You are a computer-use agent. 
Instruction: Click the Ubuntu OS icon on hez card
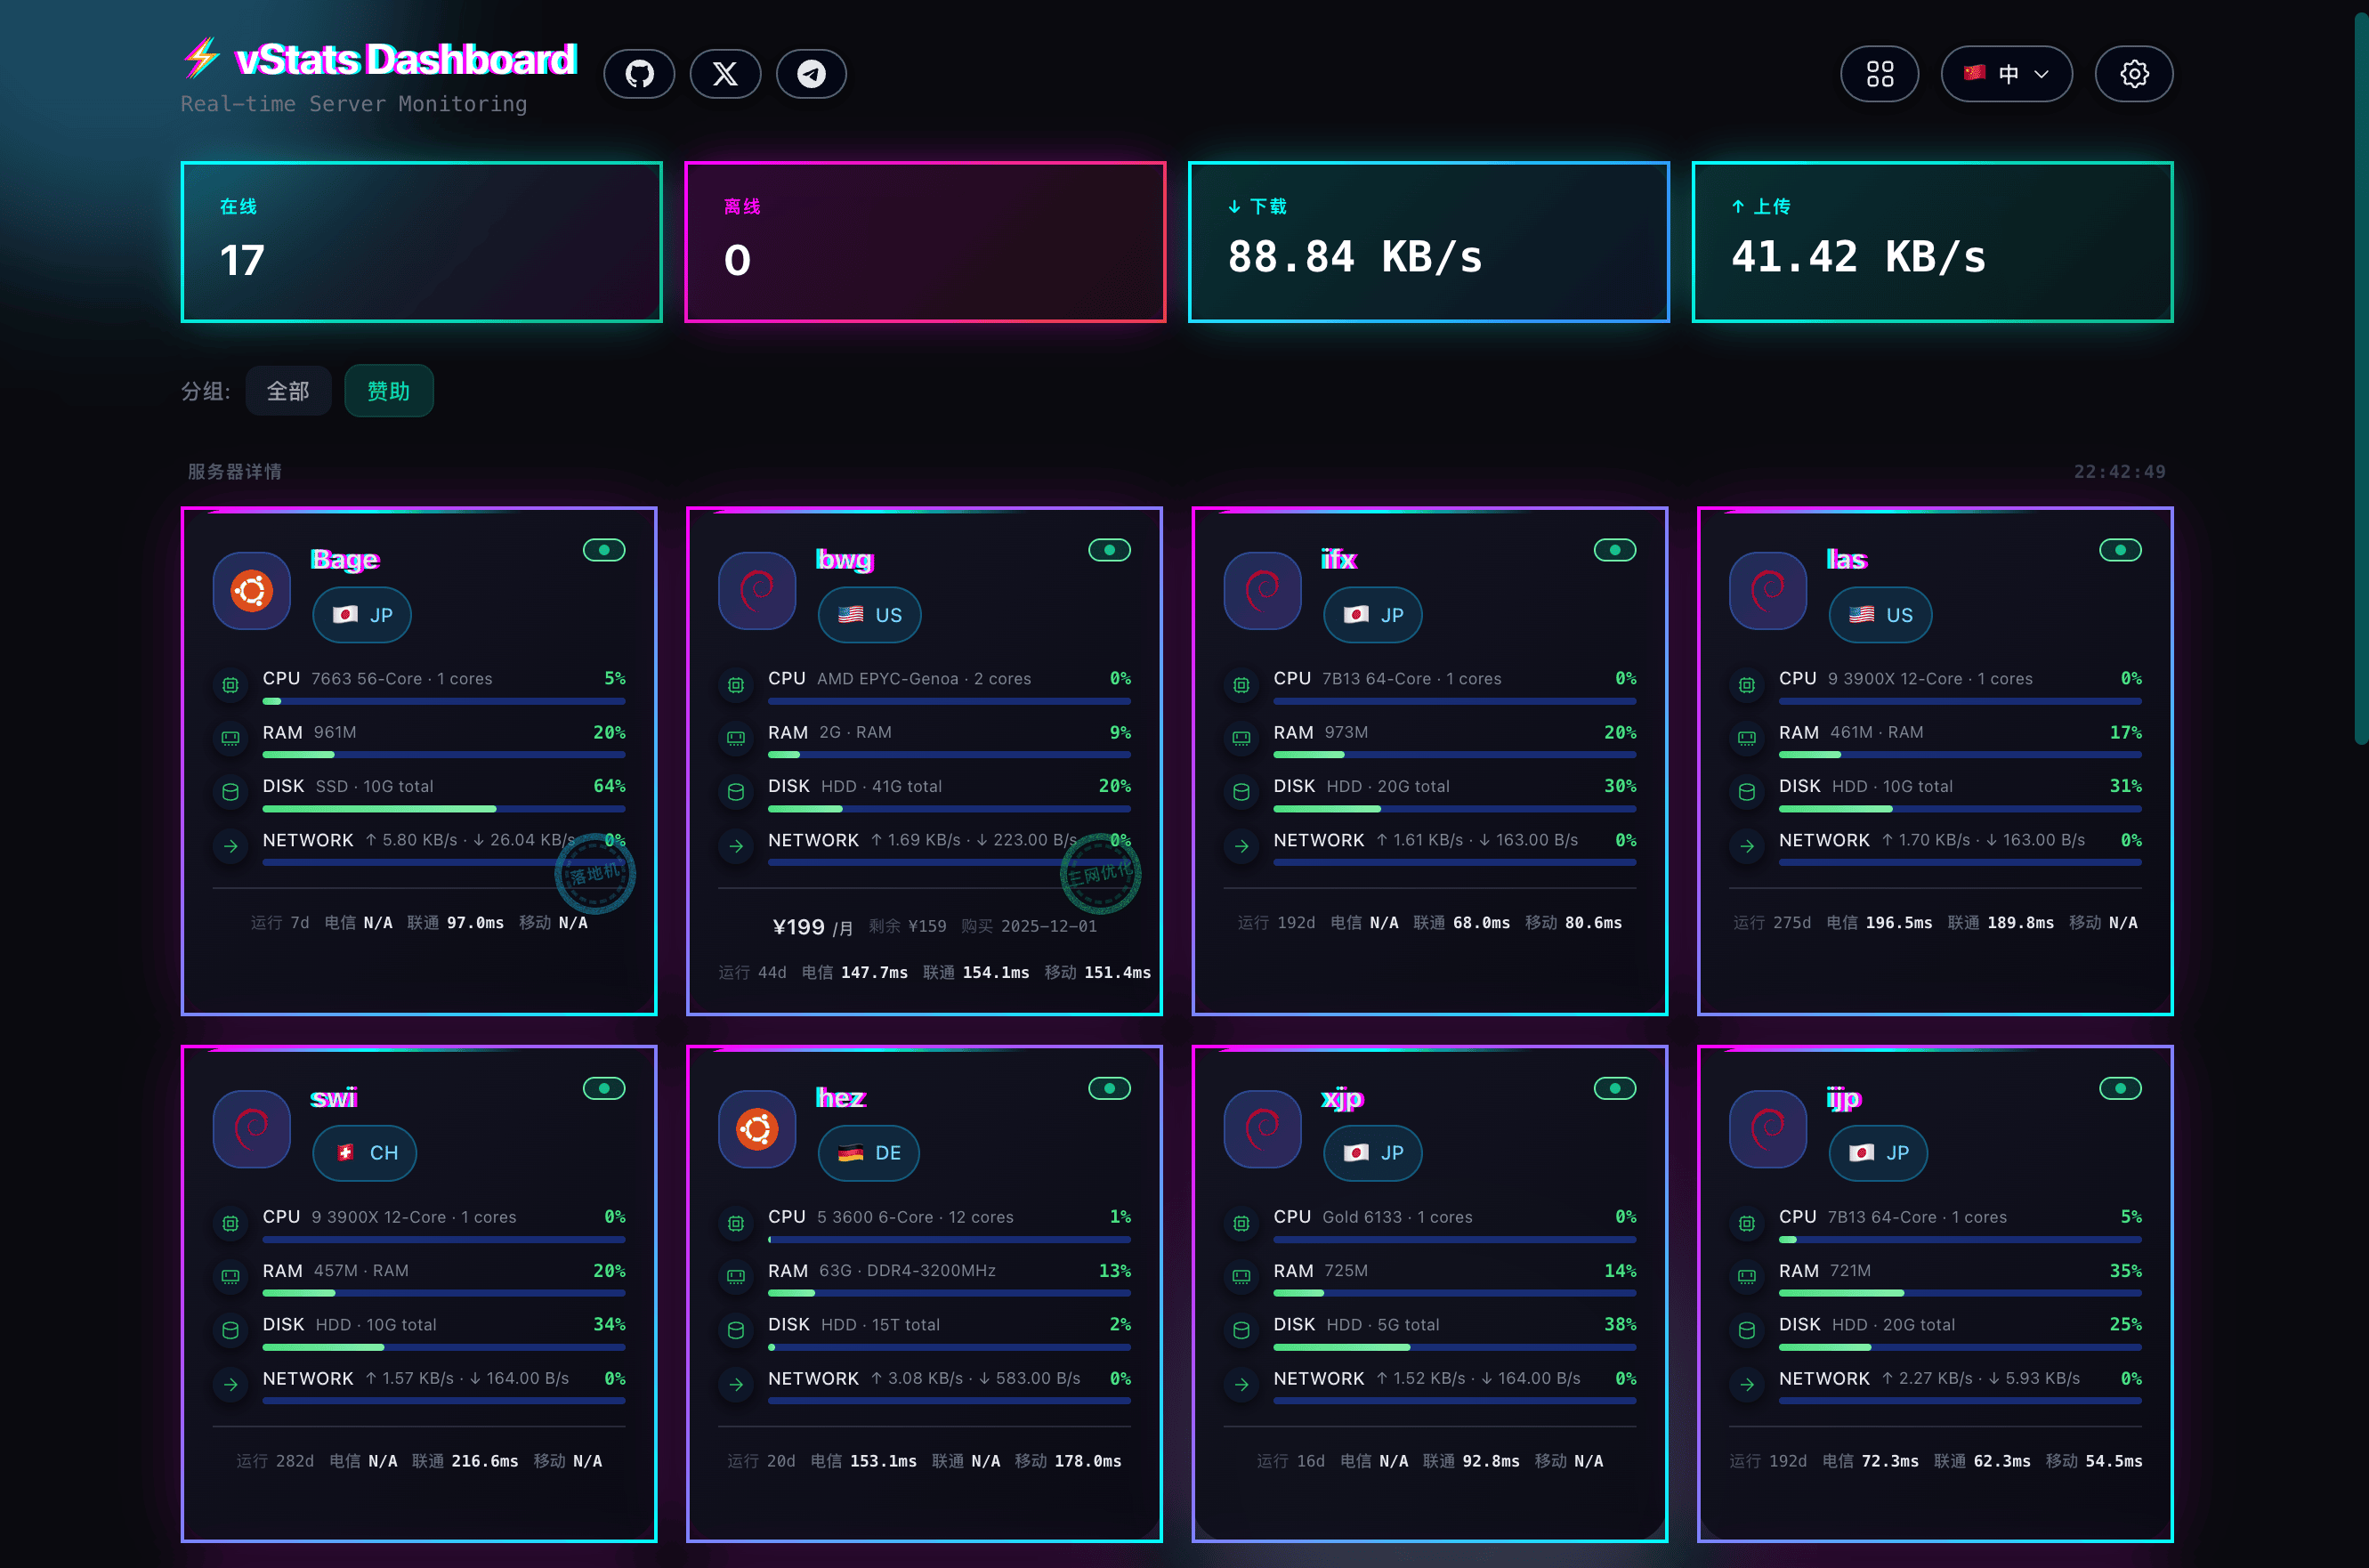[x=757, y=1129]
